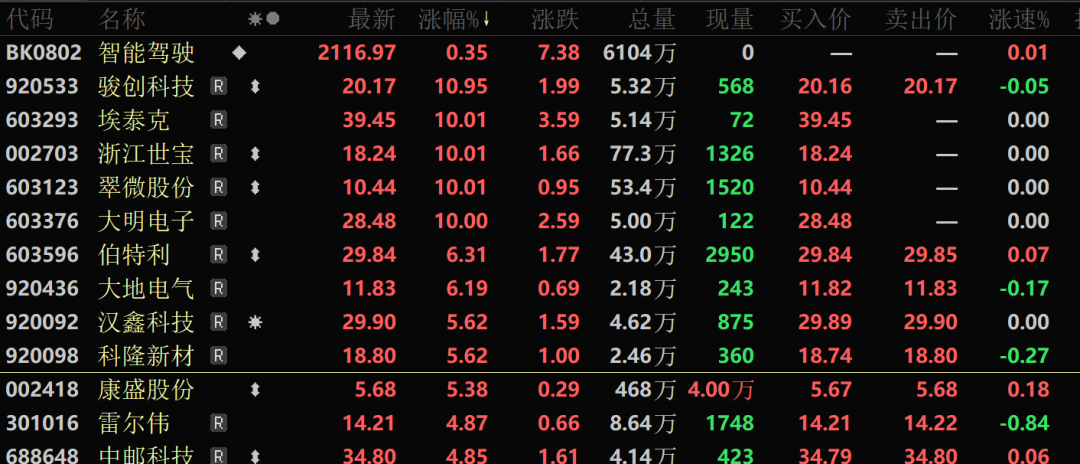The image size is (1080, 464).
Task: Click the -0.84 speed value
Action: tap(1024, 423)
